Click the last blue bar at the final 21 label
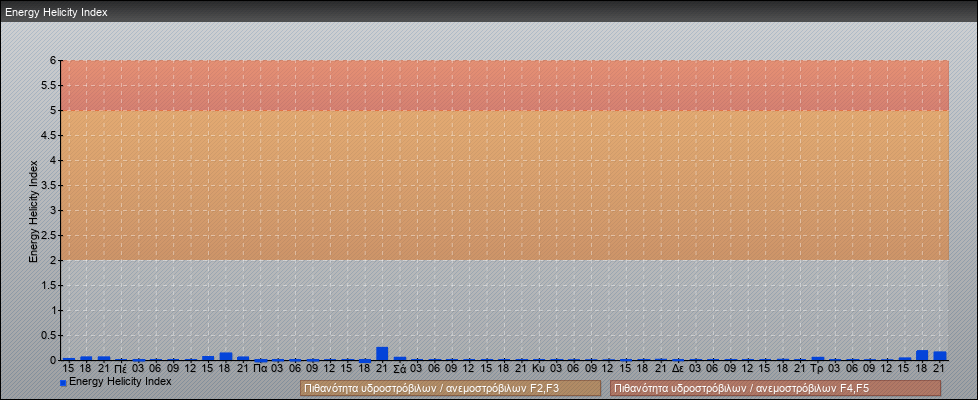 click(939, 356)
